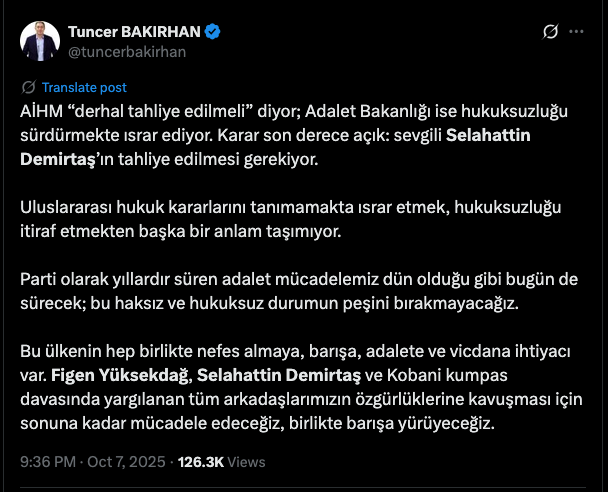Viewport: 608px width, 492px height.
Task: Click the Tuncer BAKIRHAN display name
Action: pos(134,32)
